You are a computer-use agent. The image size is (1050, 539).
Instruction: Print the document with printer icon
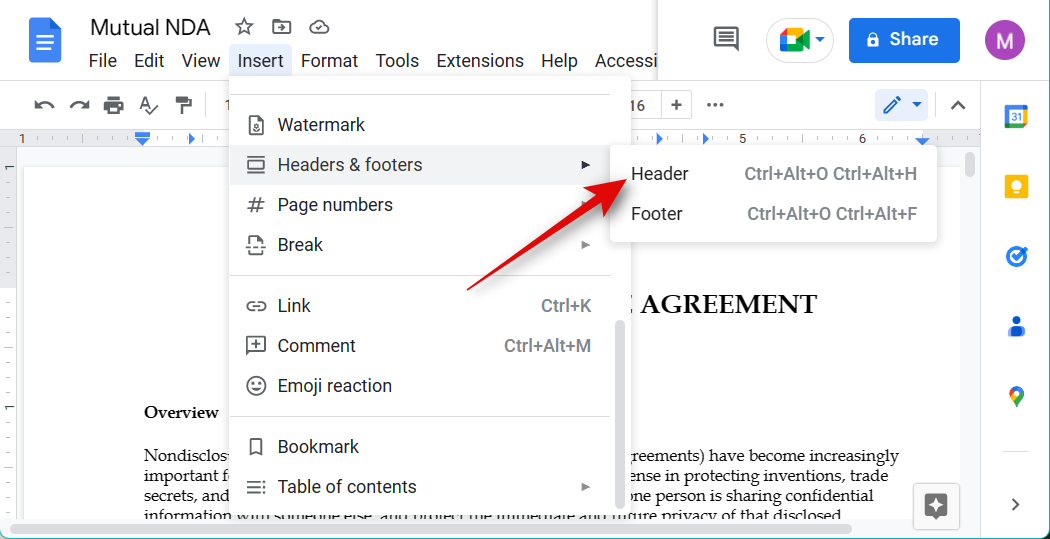point(114,105)
